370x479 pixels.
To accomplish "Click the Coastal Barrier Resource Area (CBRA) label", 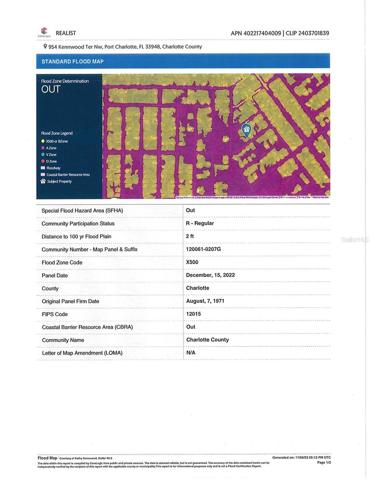I will tap(87, 328).
